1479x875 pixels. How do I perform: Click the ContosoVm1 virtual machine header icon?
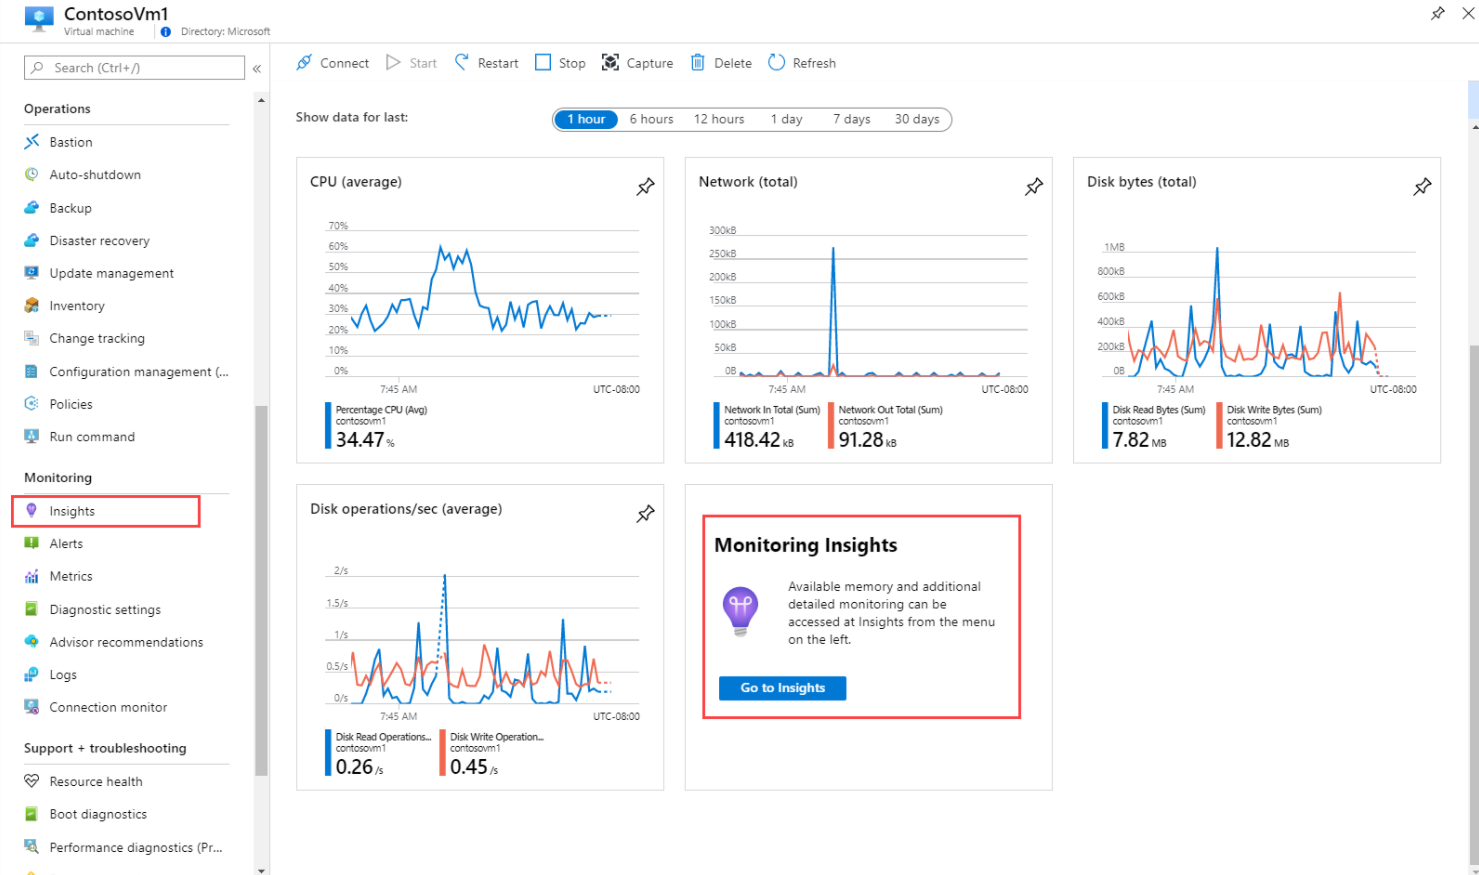pyautogui.click(x=39, y=19)
